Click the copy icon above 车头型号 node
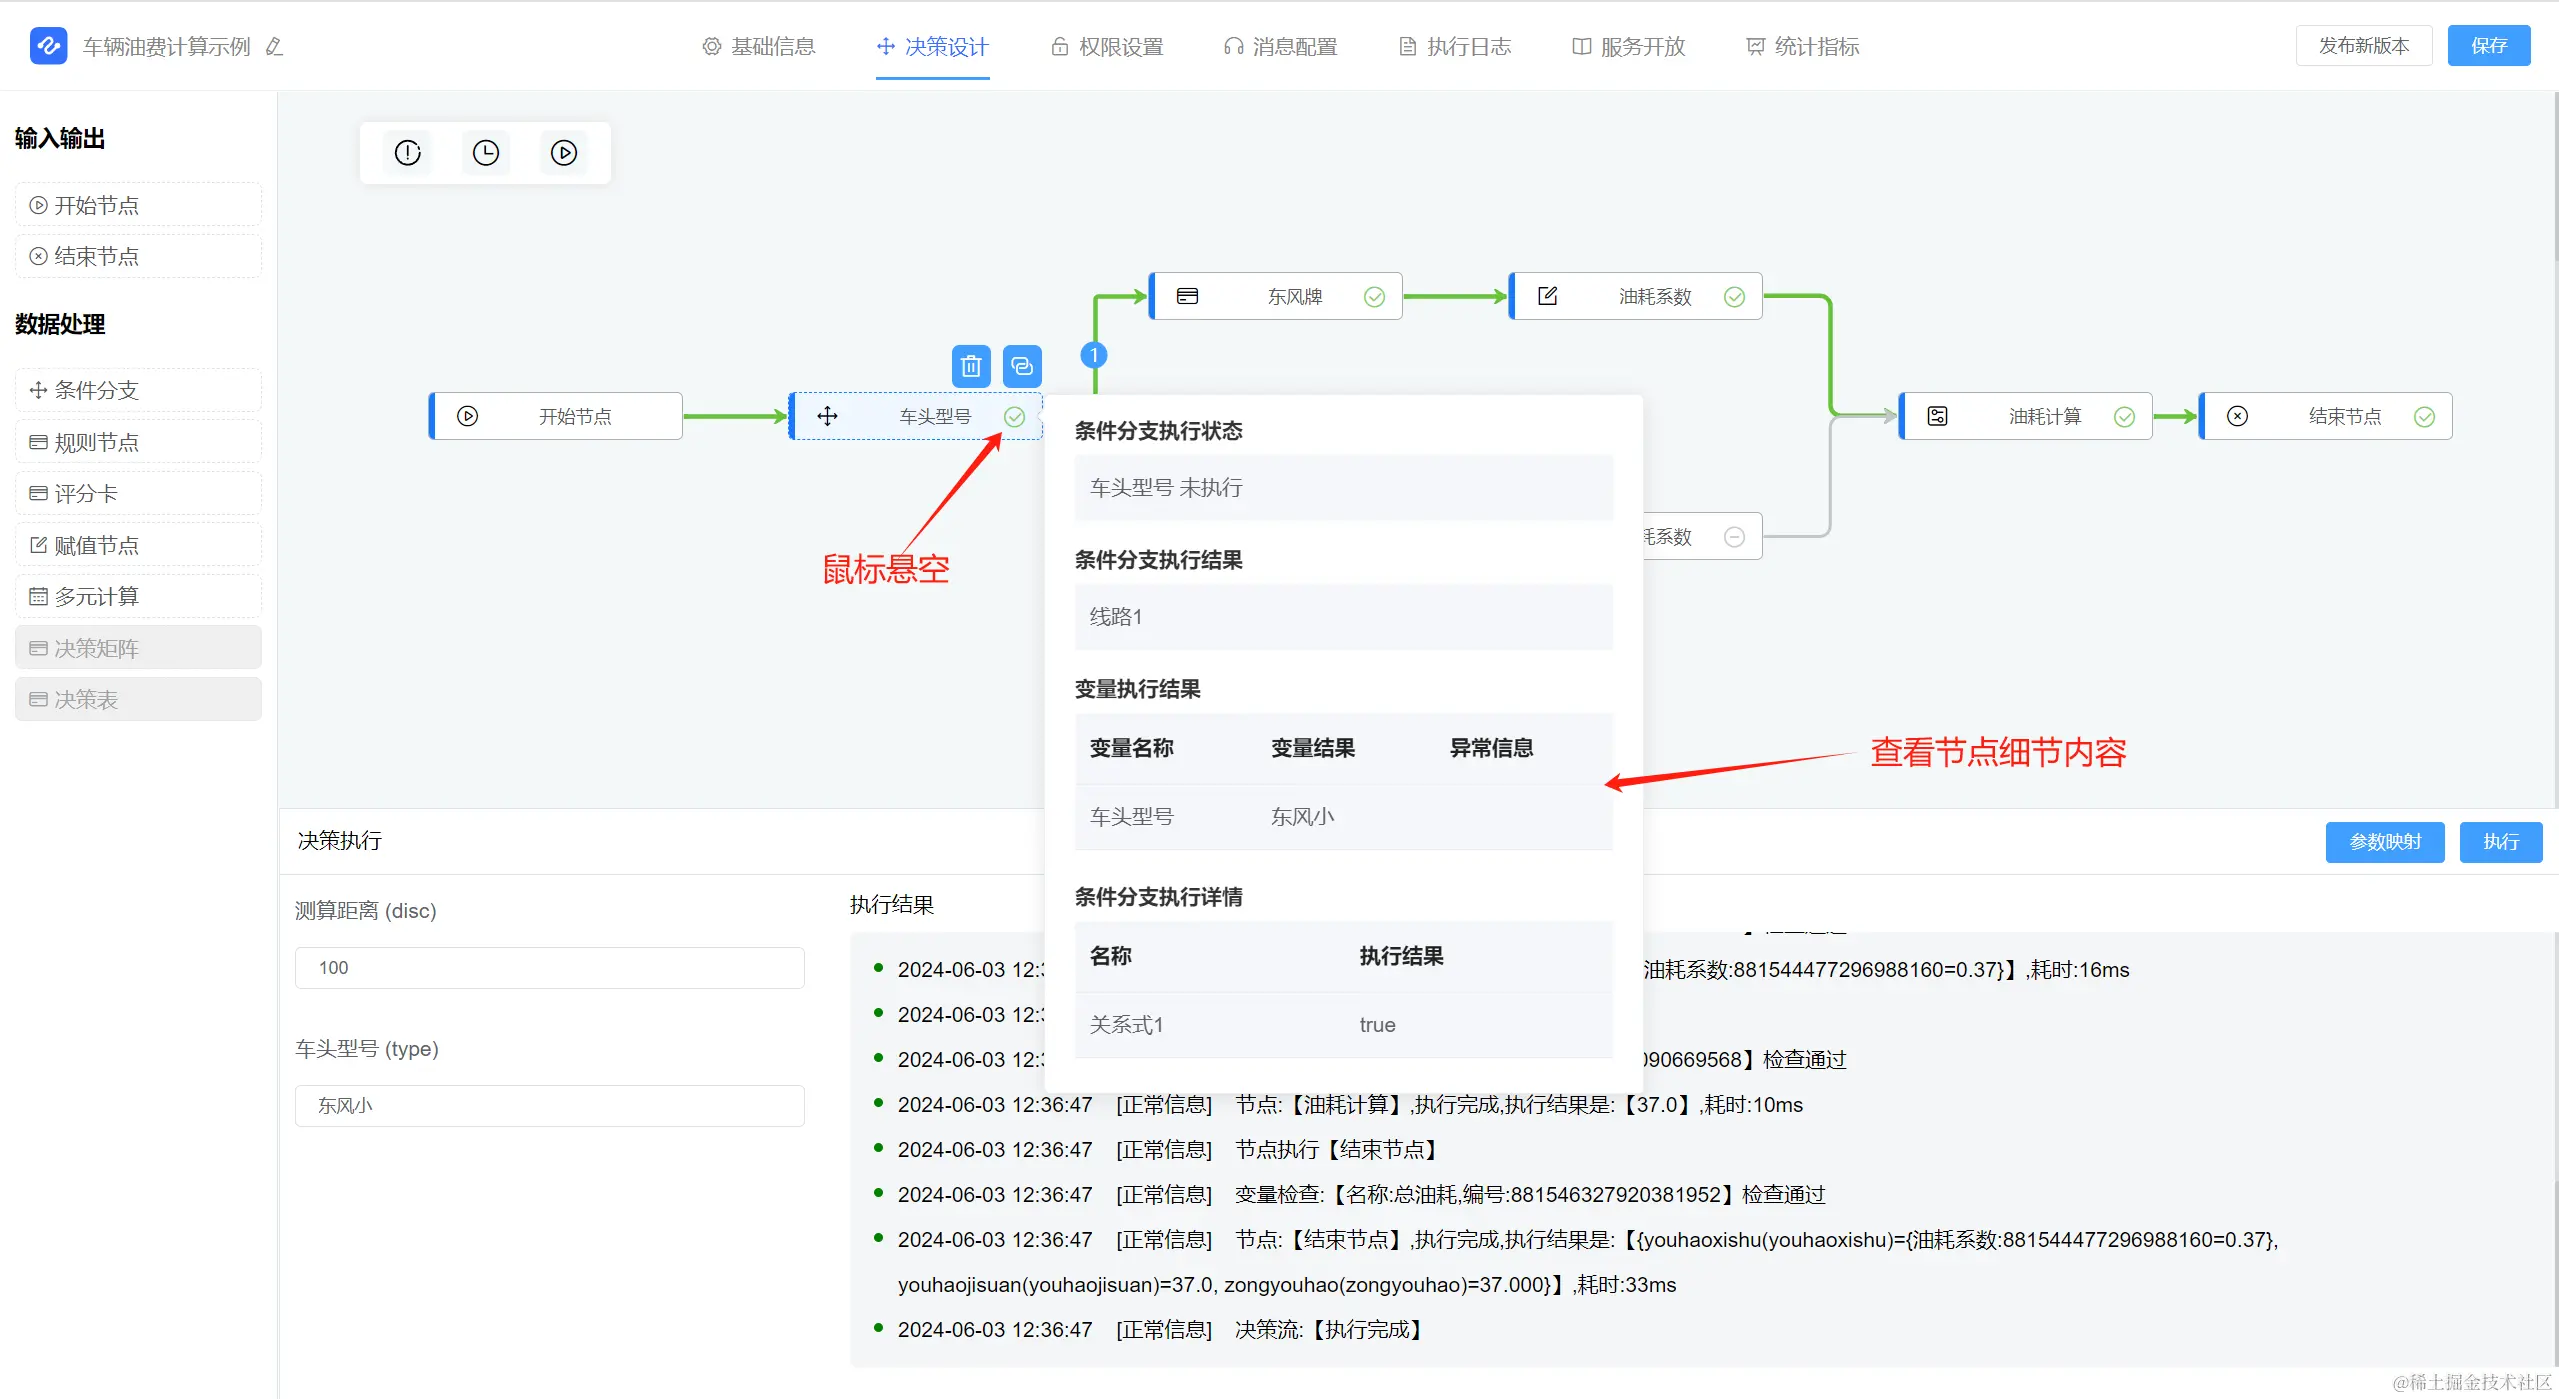 click(x=1021, y=366)
